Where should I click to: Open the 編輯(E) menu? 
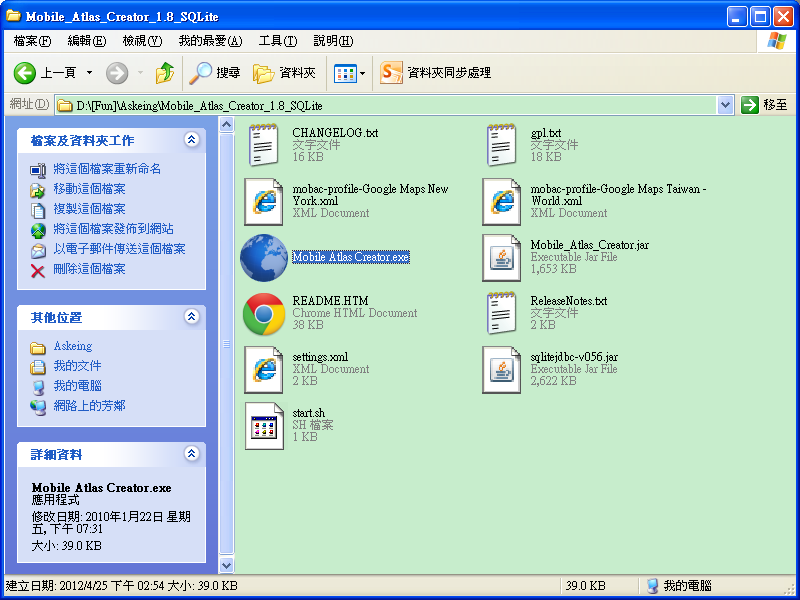pos(87,41)
